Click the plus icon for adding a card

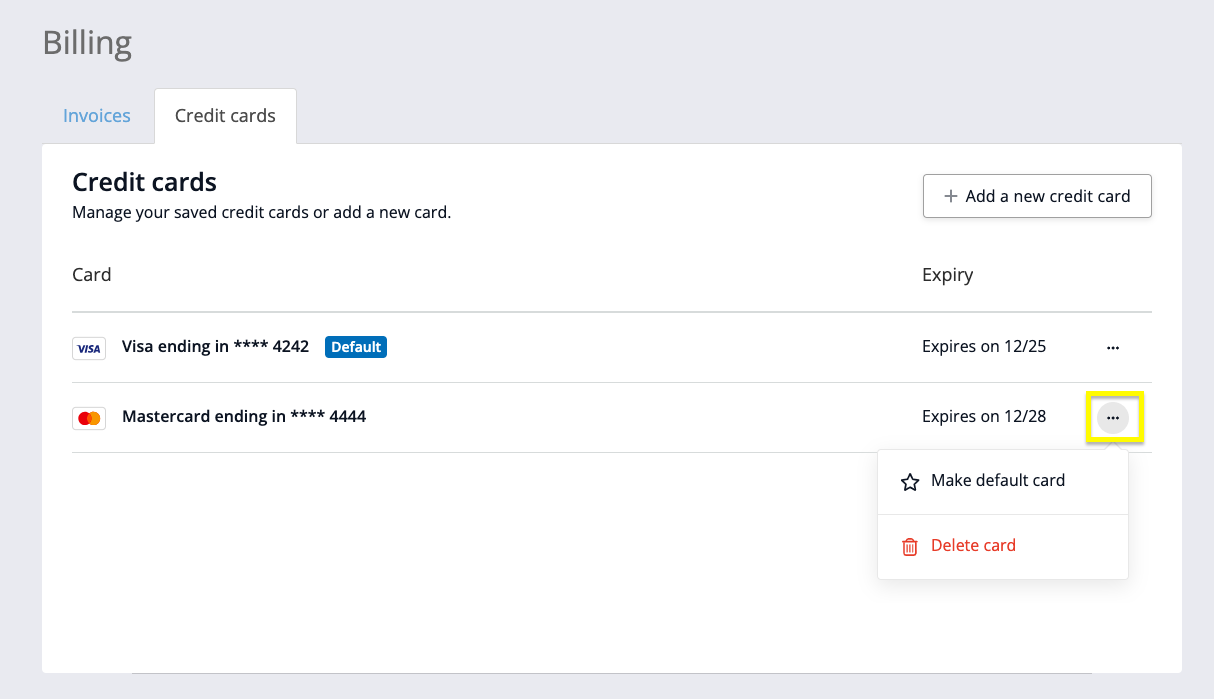(950, 196)
